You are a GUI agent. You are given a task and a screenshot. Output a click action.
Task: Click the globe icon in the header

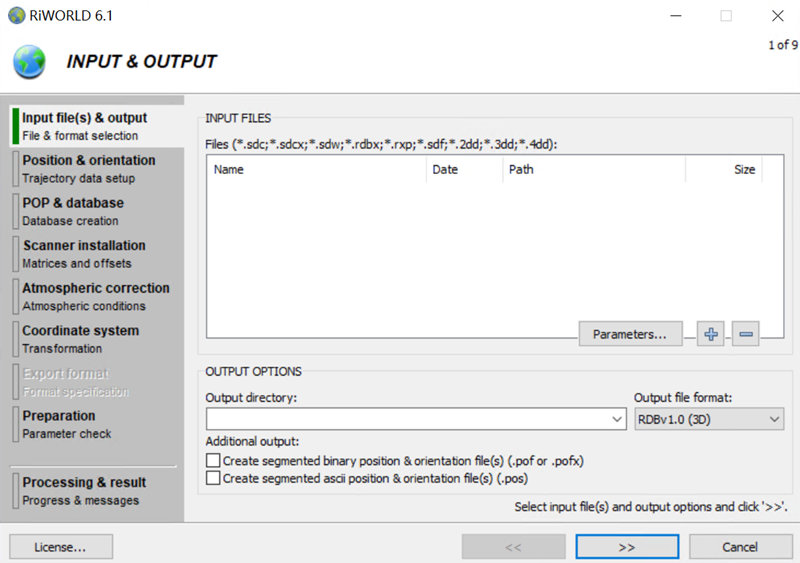point(29,61)
